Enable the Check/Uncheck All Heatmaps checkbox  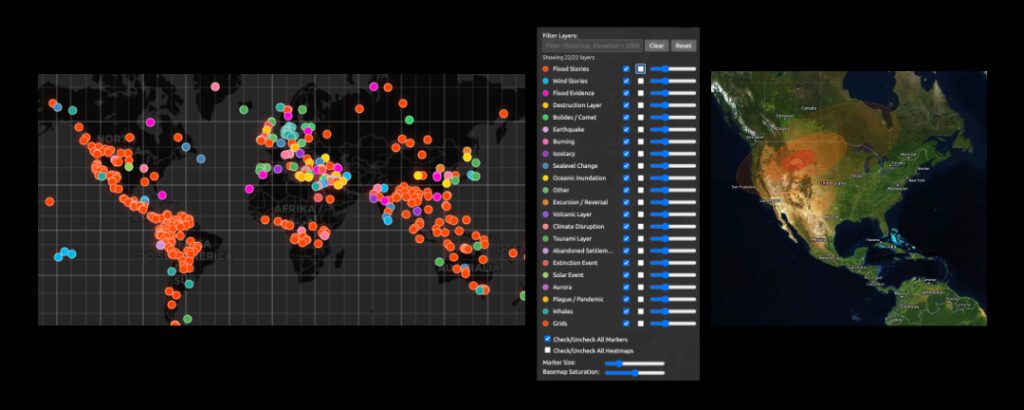point(547,351)
